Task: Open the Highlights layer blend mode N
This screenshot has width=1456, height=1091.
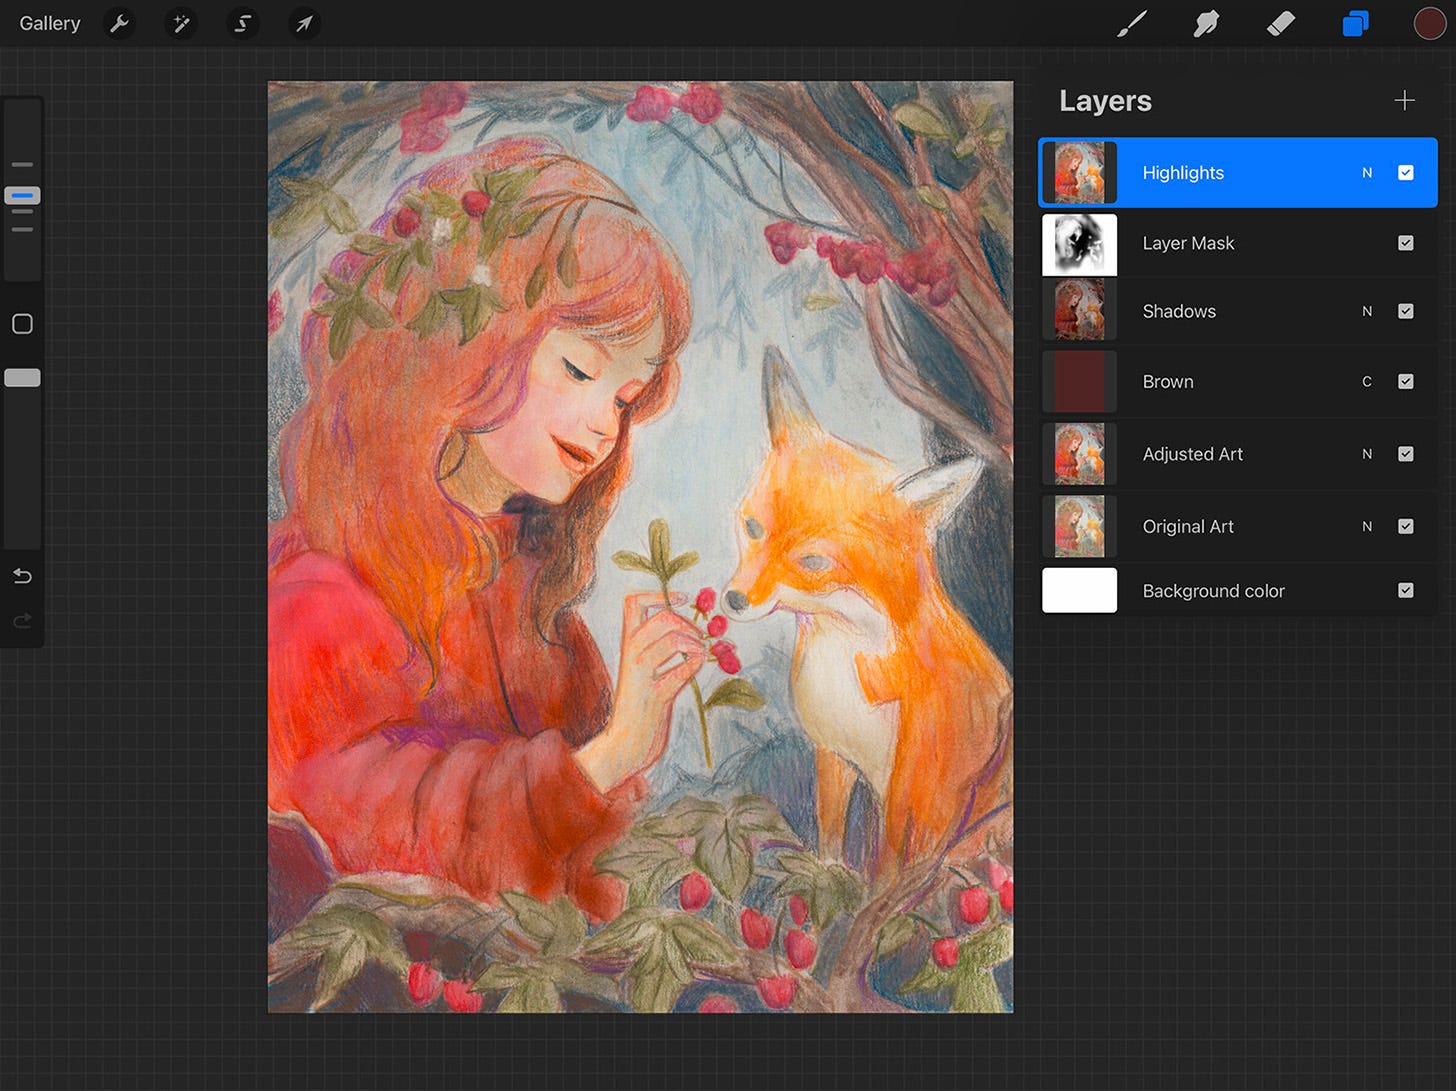Action: click(x=1367, y=172)
